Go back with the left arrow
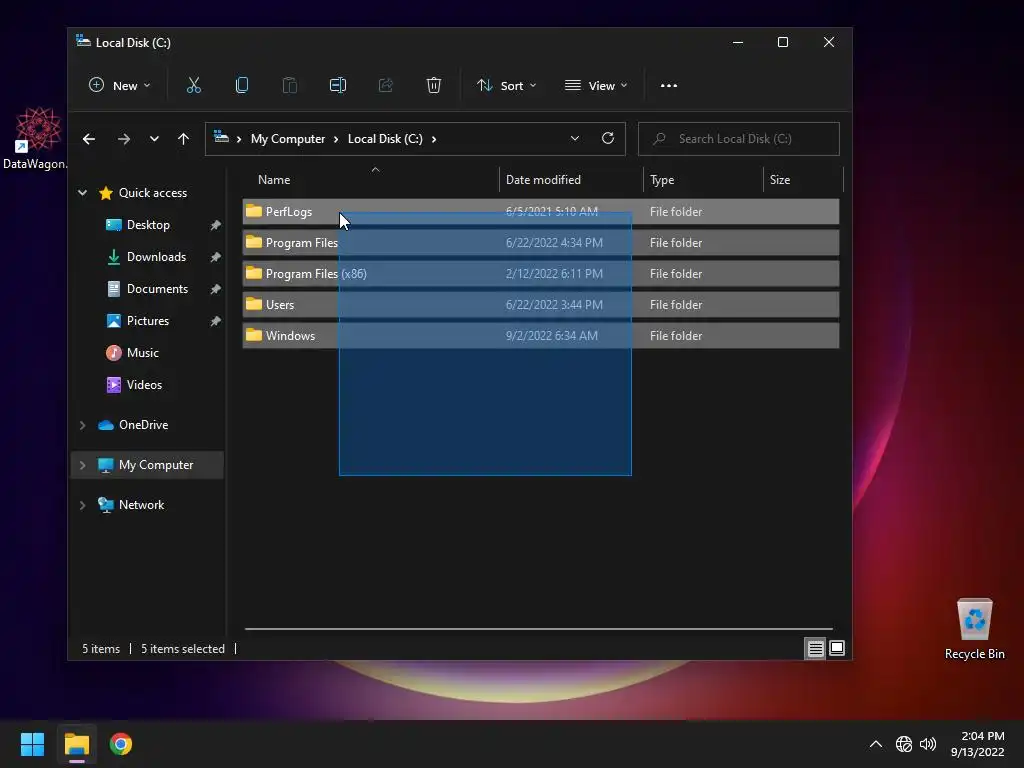Viewport: 1024px width, 768px height. coord(89,139)
